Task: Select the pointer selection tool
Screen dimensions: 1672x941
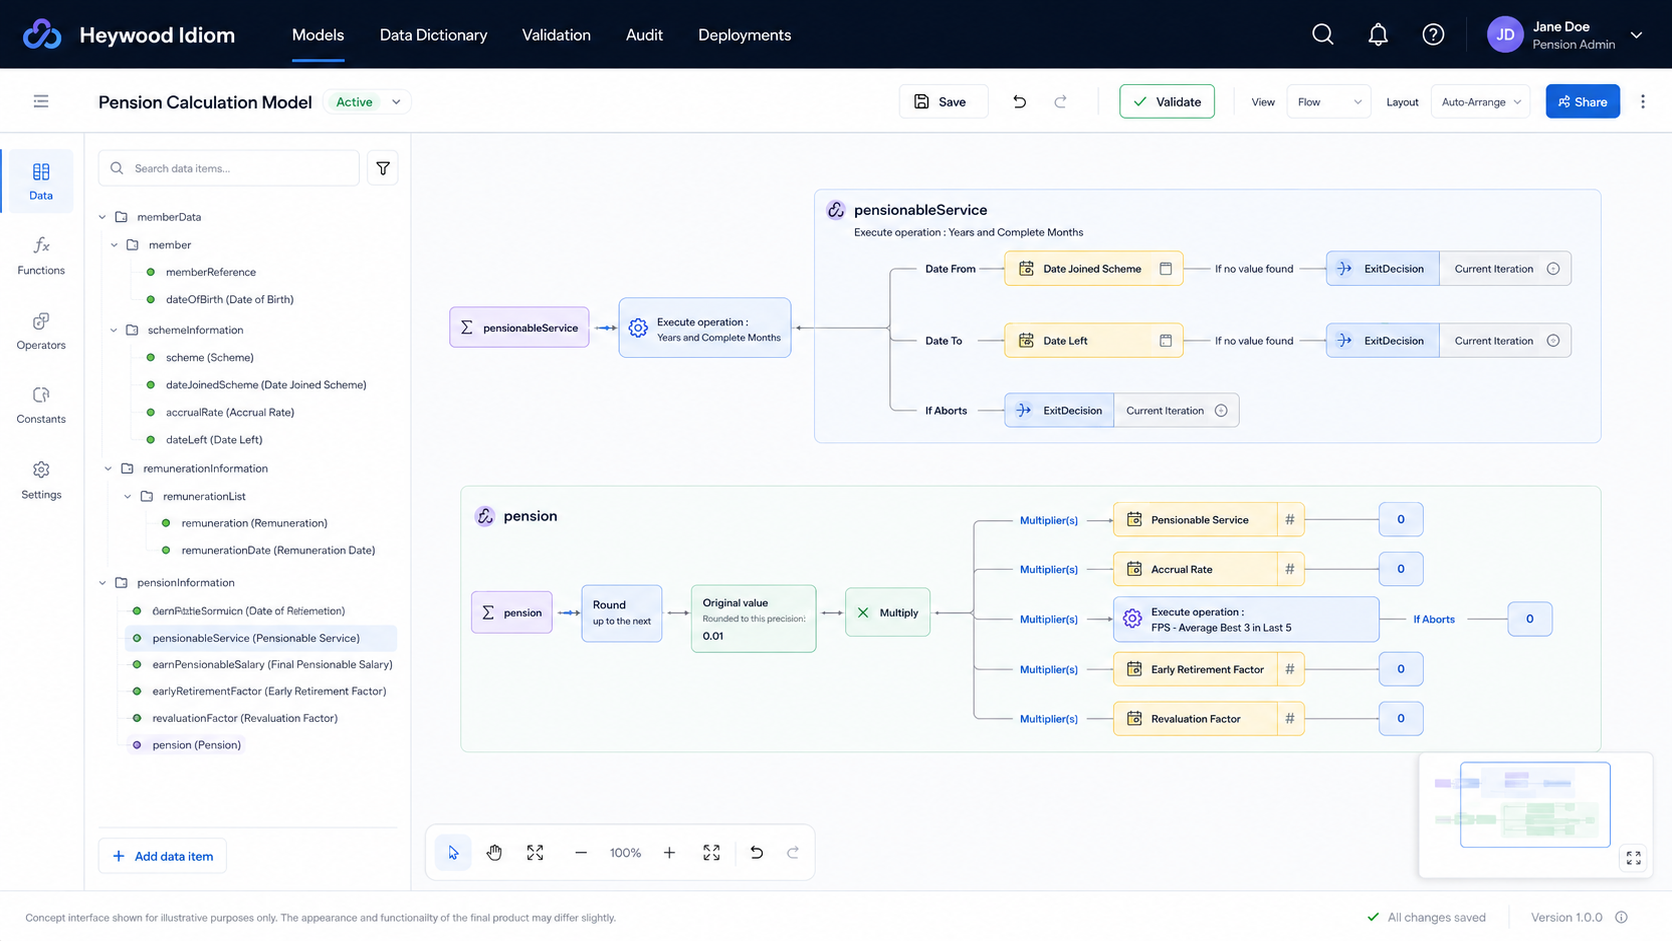Action: pos(453,853)
